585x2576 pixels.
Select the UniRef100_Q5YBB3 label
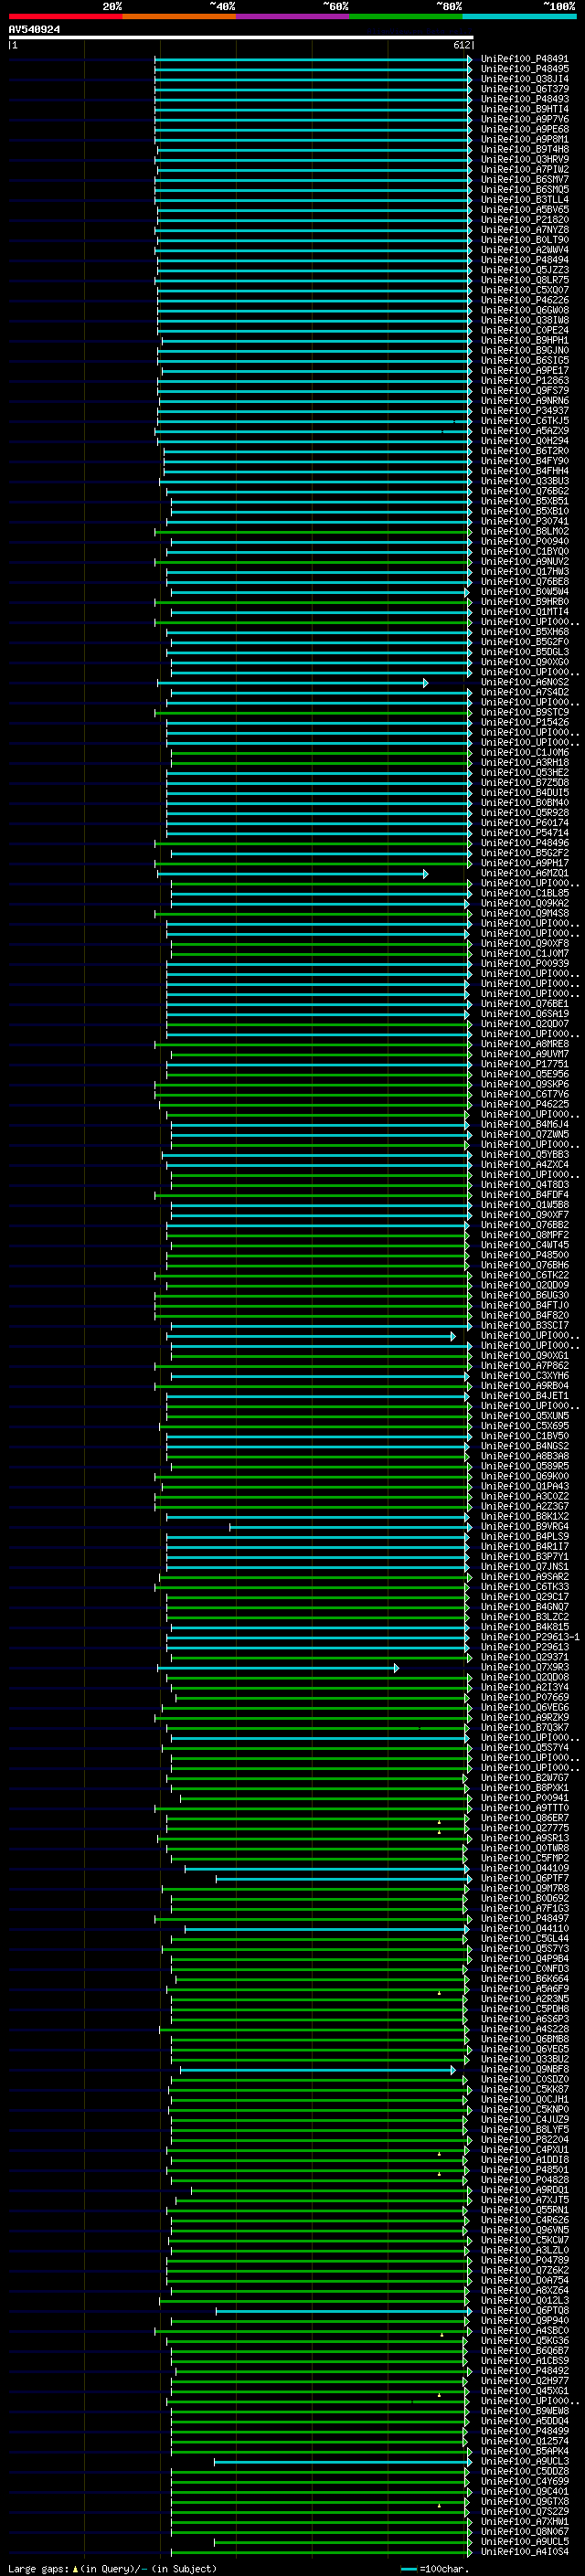pos(524,1155)
